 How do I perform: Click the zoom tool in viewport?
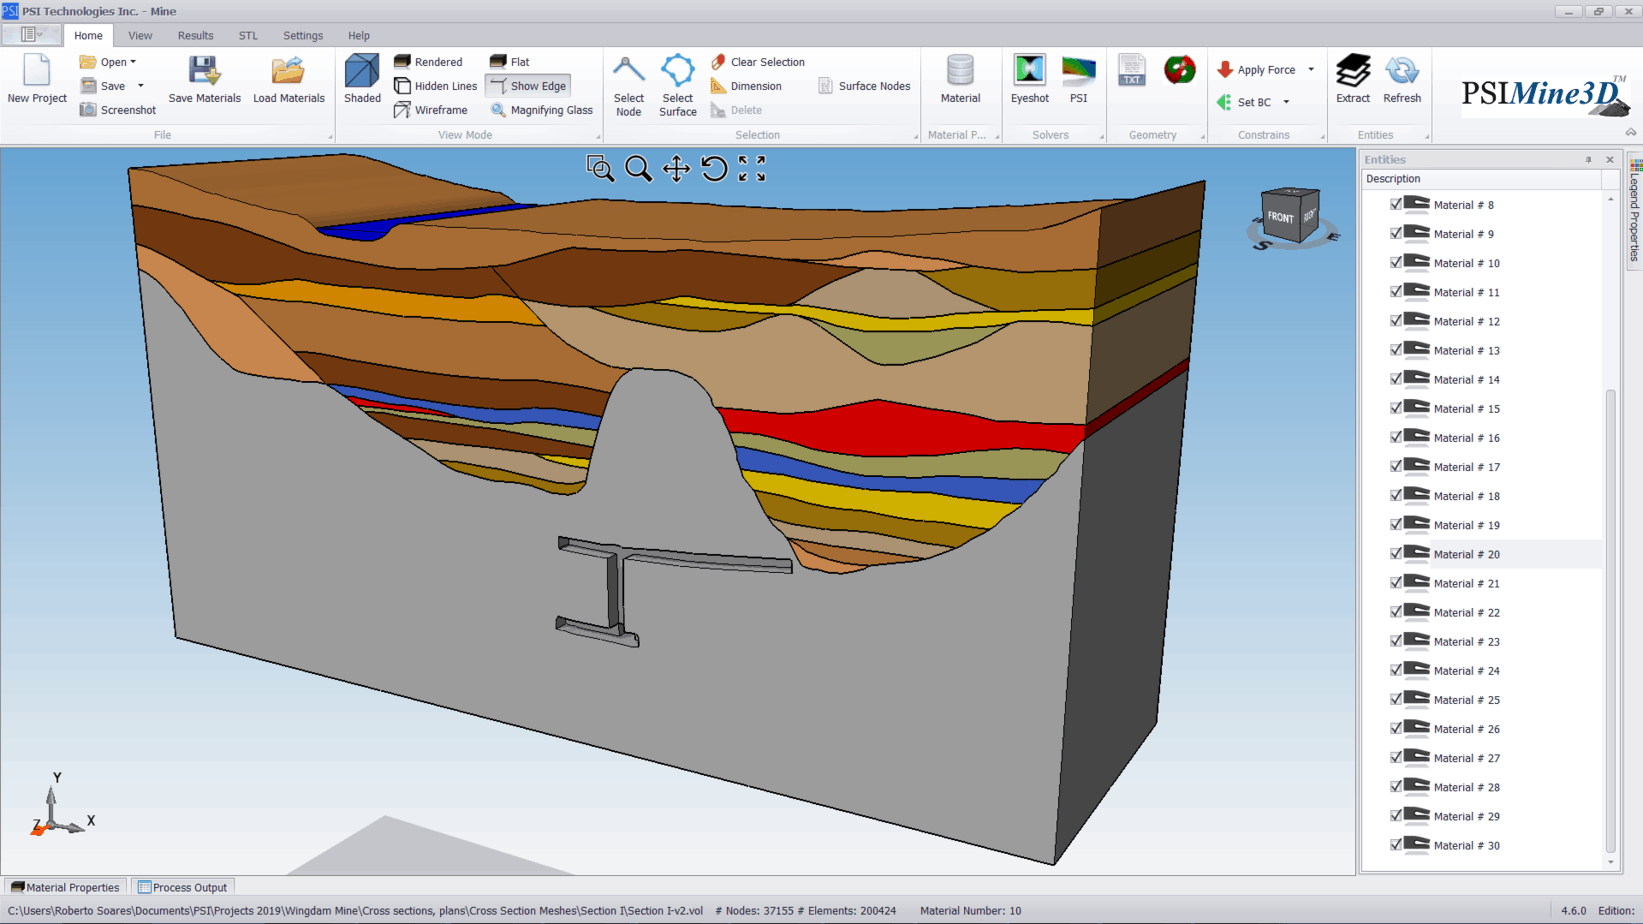[638, 168]
